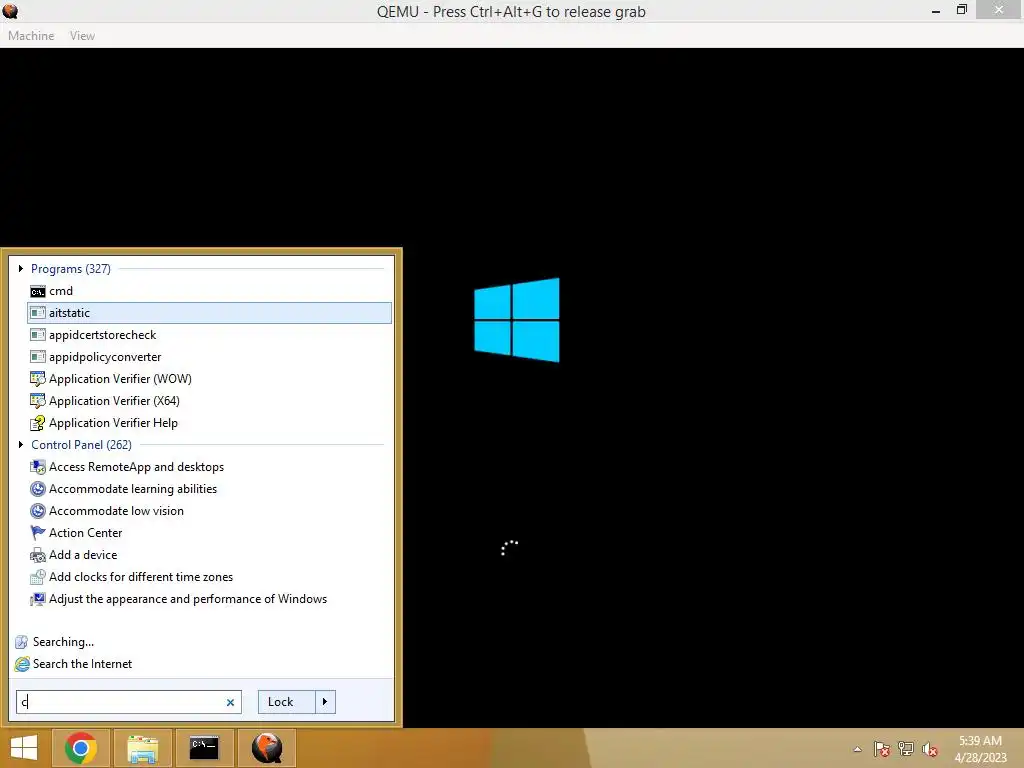Open Application Verifier (X64) icon
Viewport: 1024px width, 768px height.
pyautogui.click(x=38, y=401)
